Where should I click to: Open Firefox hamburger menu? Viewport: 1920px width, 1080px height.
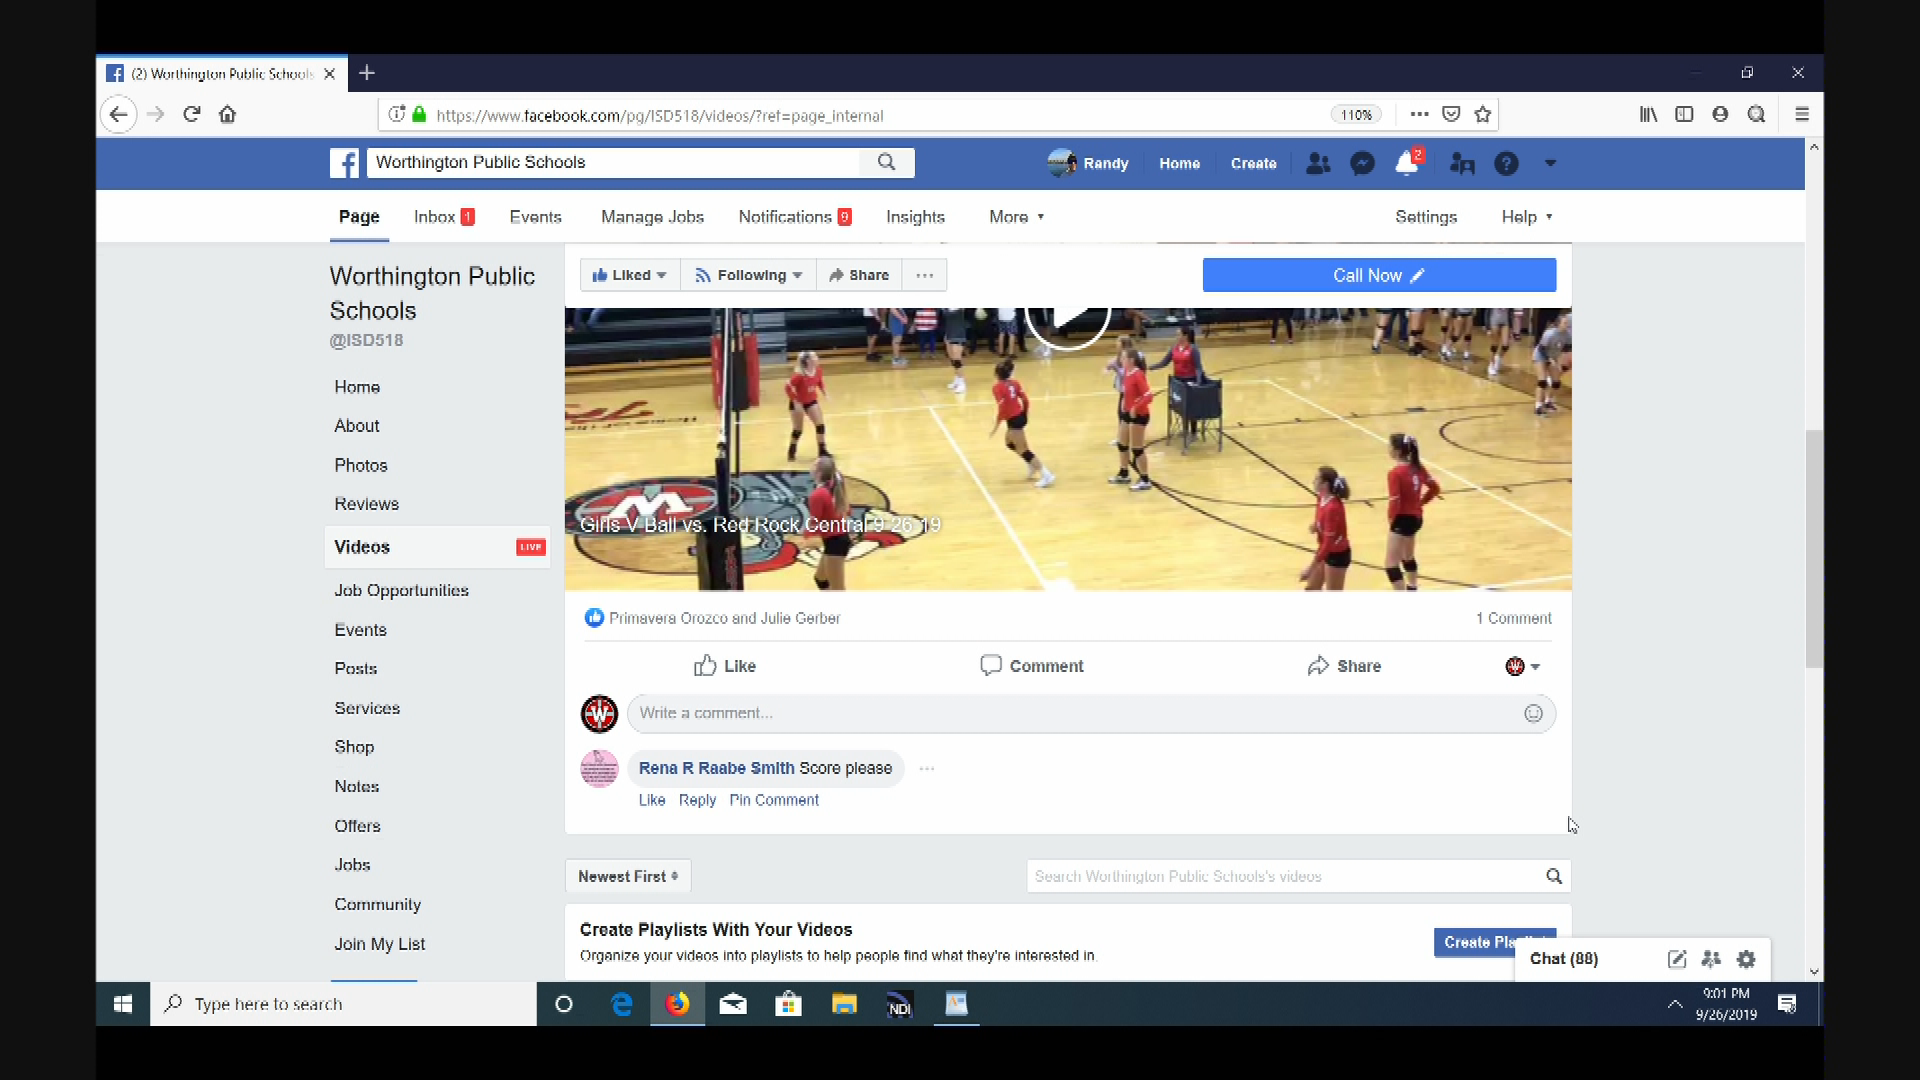1802,114
